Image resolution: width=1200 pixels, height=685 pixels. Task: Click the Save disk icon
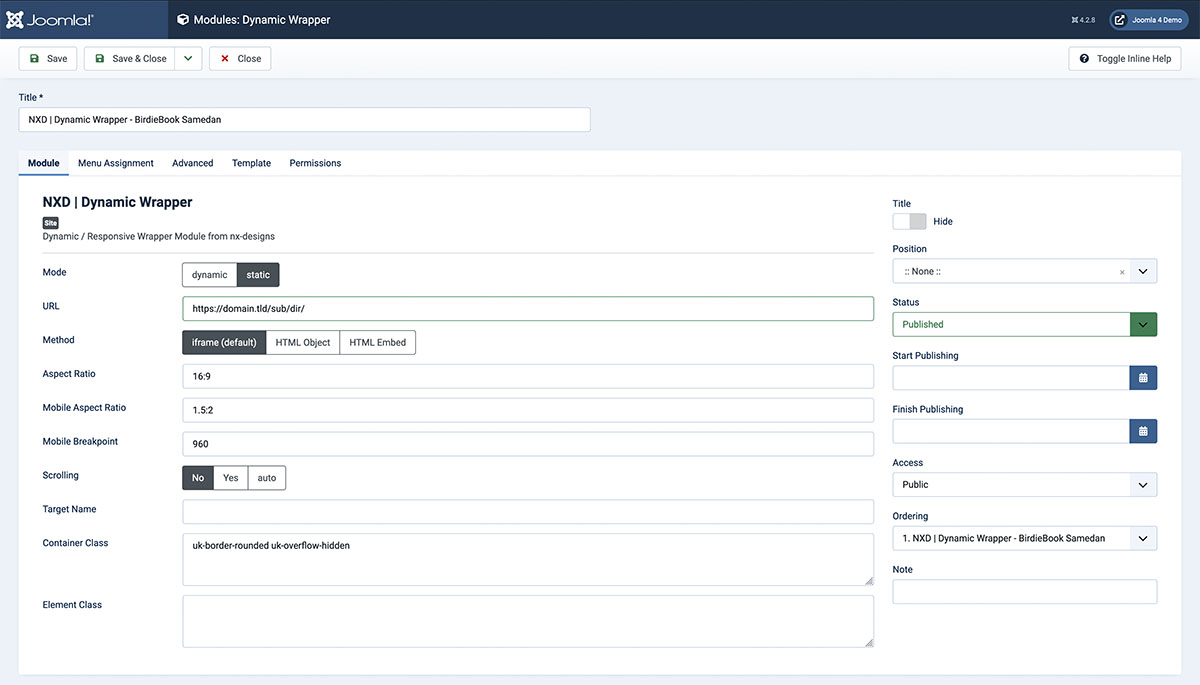click(33, 58)
